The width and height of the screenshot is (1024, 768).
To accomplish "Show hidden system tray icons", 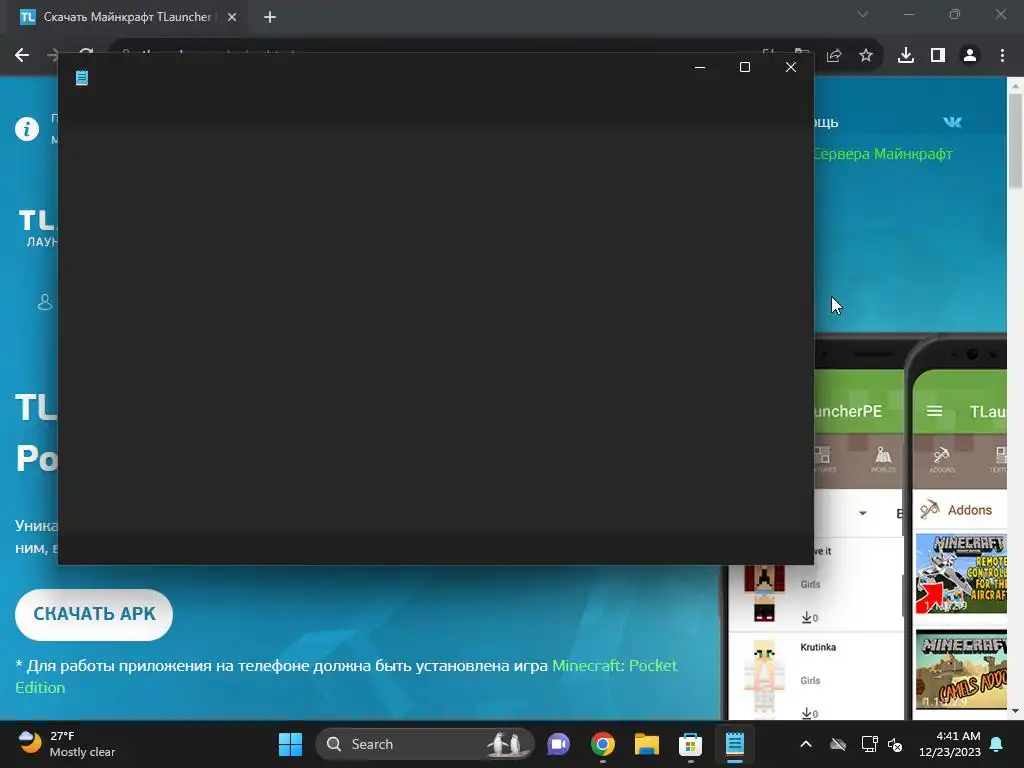I will click(x=806, y=744).
